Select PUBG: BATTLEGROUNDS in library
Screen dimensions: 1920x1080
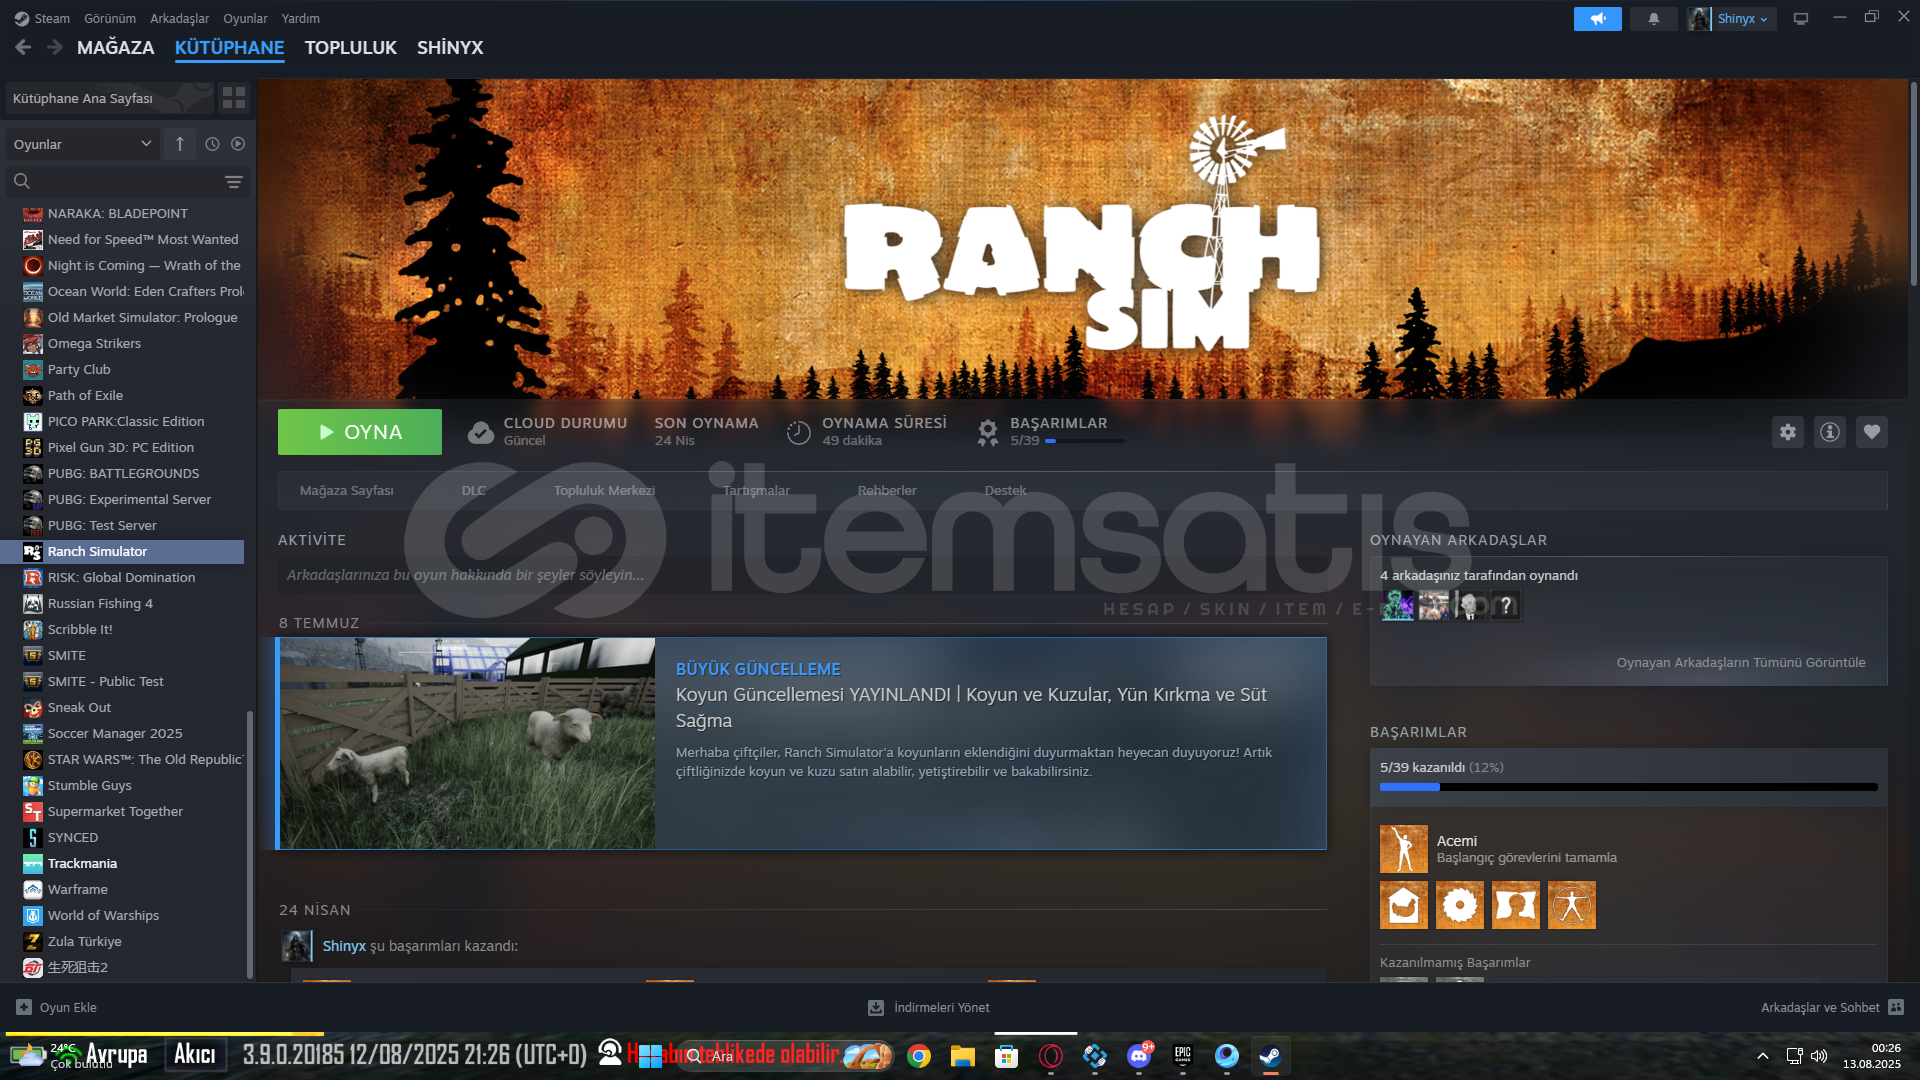(122, 473)
